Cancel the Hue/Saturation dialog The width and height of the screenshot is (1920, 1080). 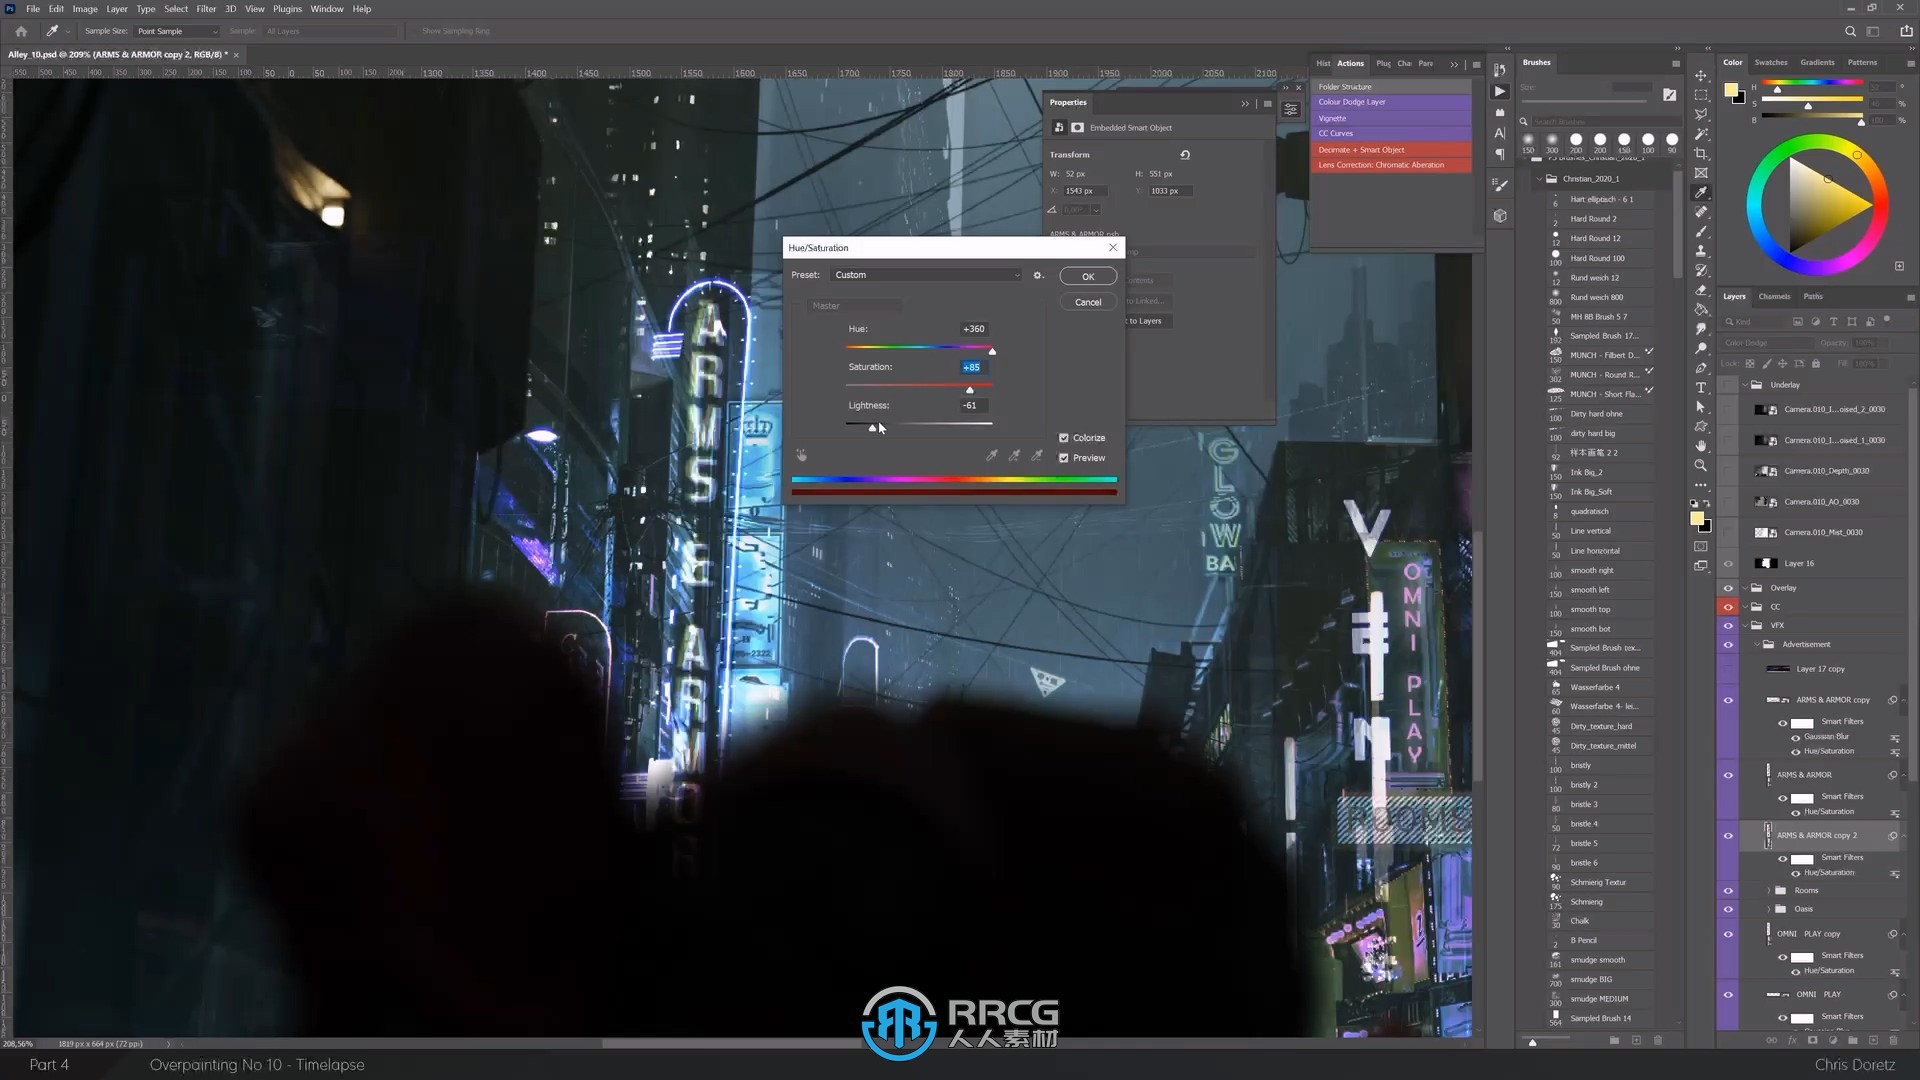[1088, 302]
